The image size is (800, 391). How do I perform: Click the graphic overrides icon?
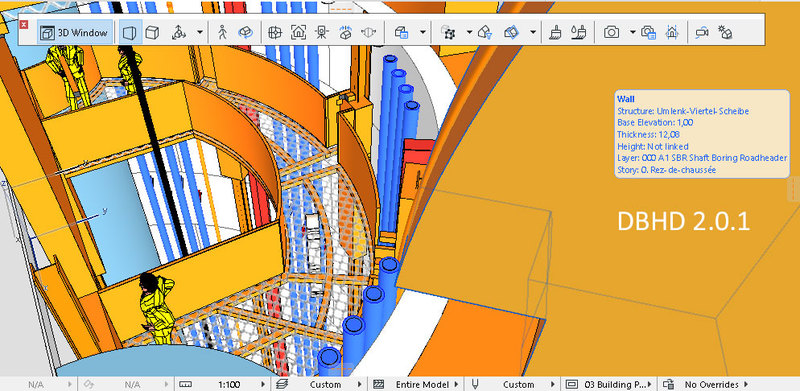click(667, 384)
